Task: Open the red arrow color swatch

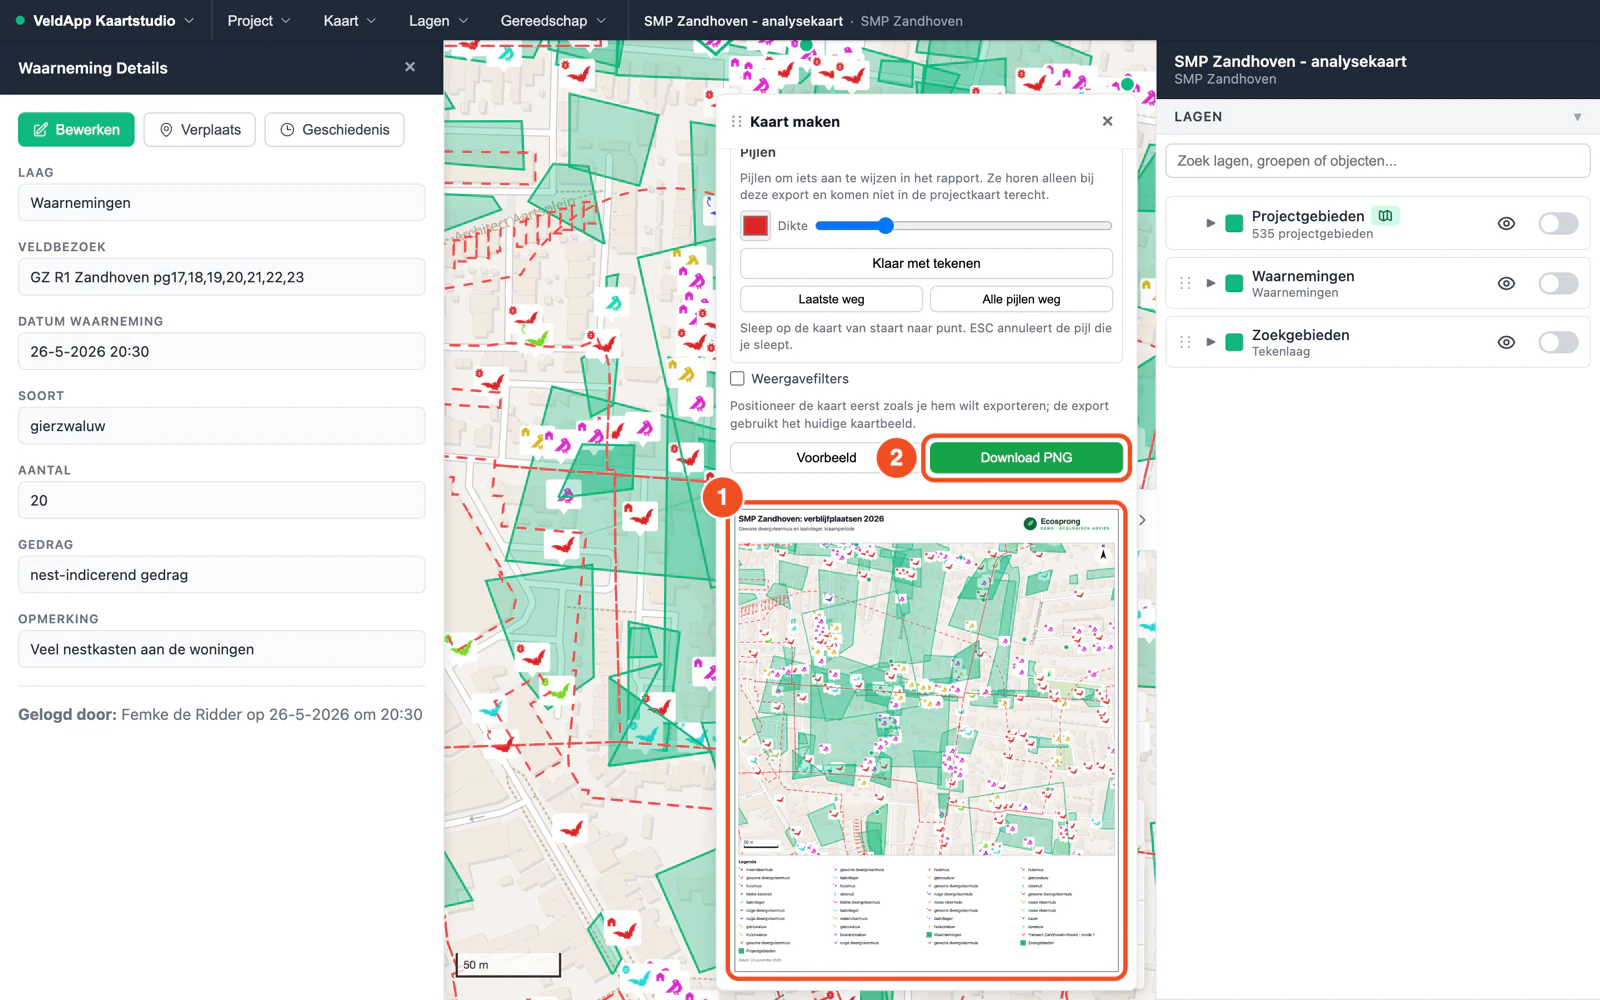Action: [x=755, y=226]
